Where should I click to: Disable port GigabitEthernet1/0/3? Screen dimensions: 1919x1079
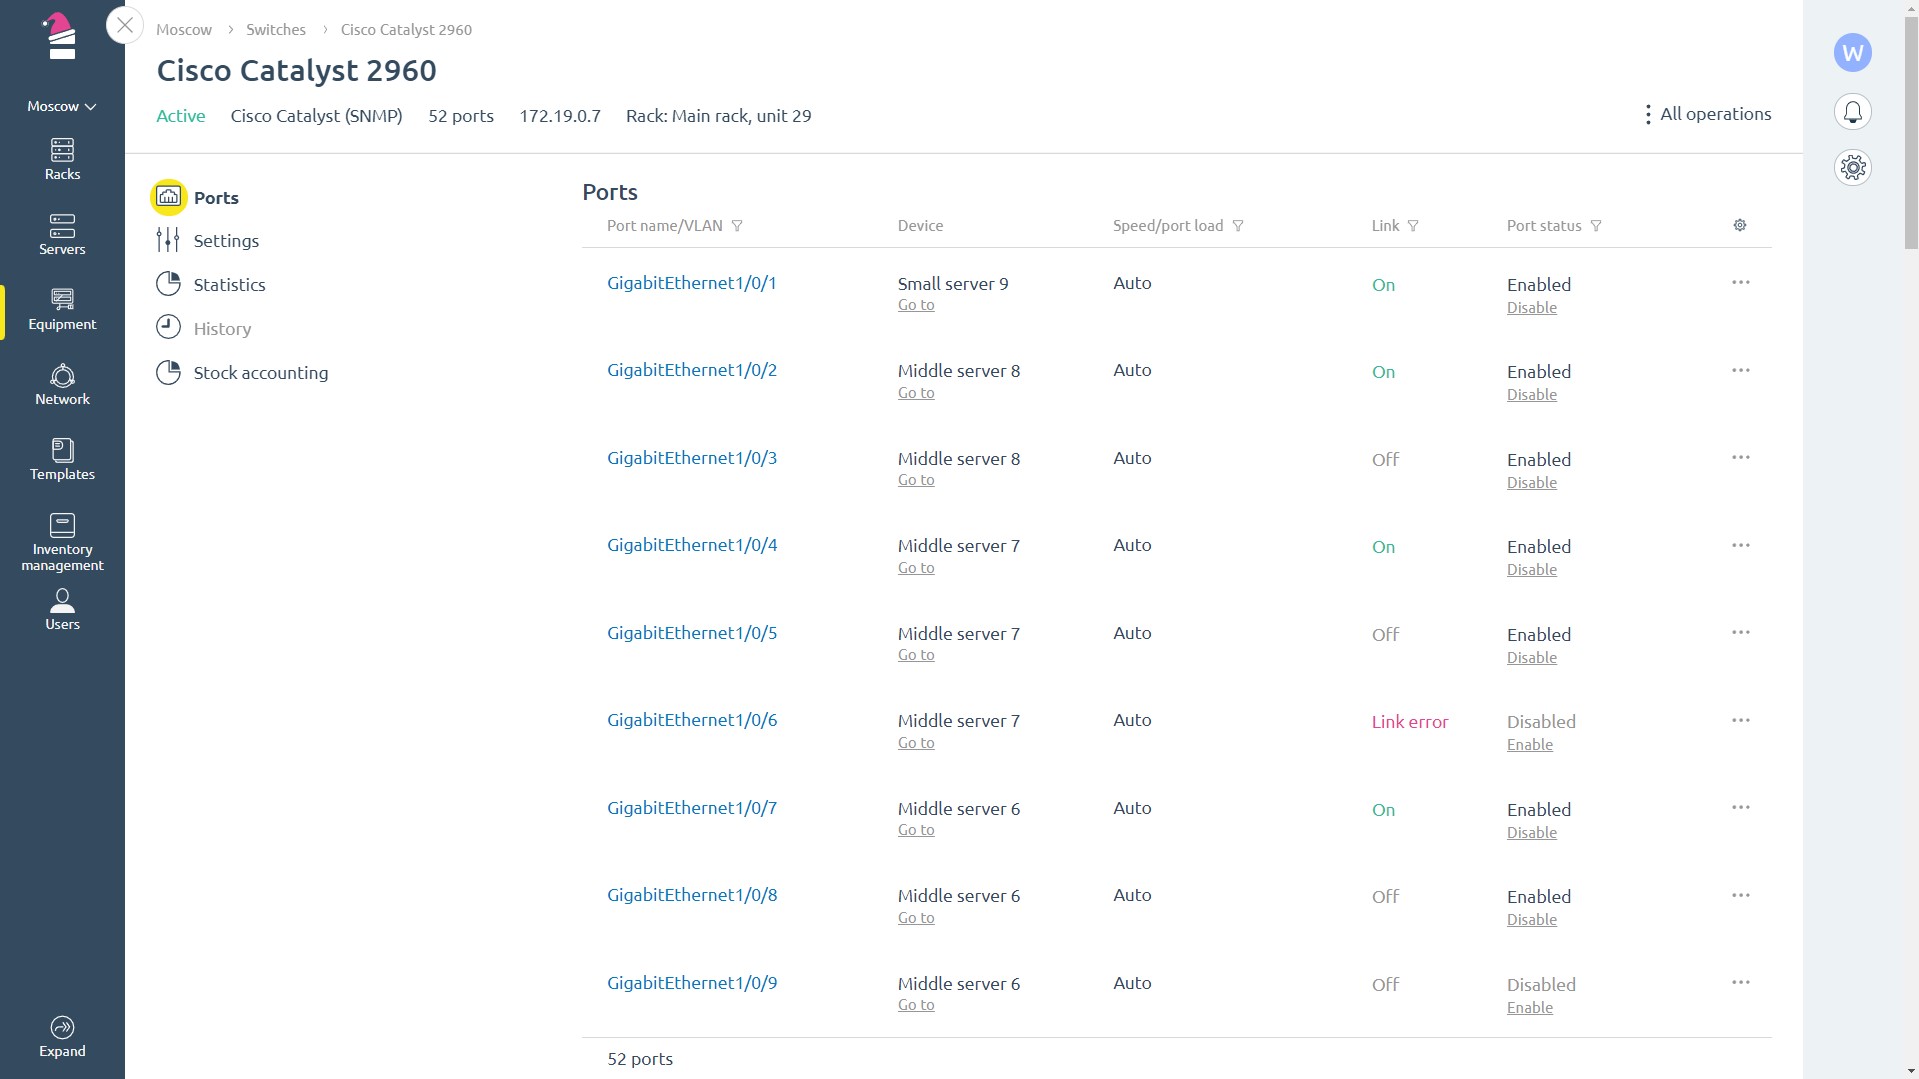pyautogui.click(x=1531, y=483)
